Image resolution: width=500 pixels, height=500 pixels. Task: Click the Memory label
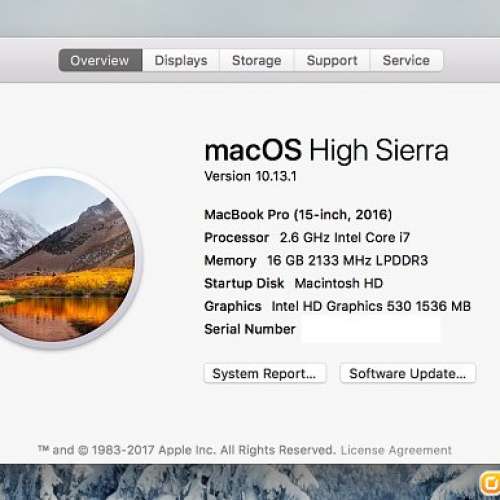pos(230,260)
